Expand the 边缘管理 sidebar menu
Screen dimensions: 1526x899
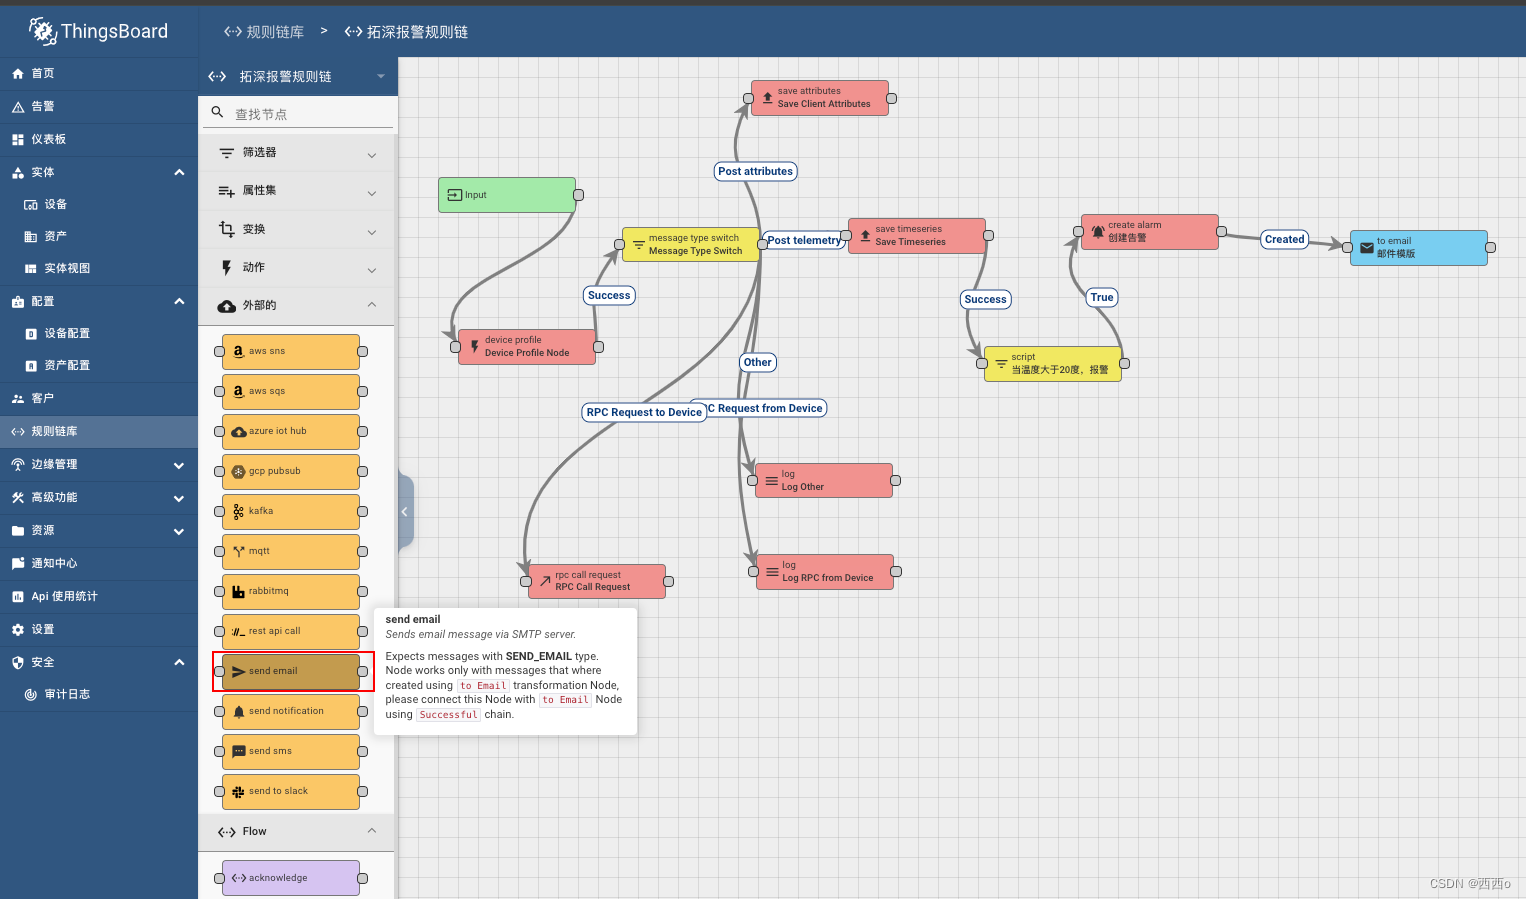click(178, 465)
